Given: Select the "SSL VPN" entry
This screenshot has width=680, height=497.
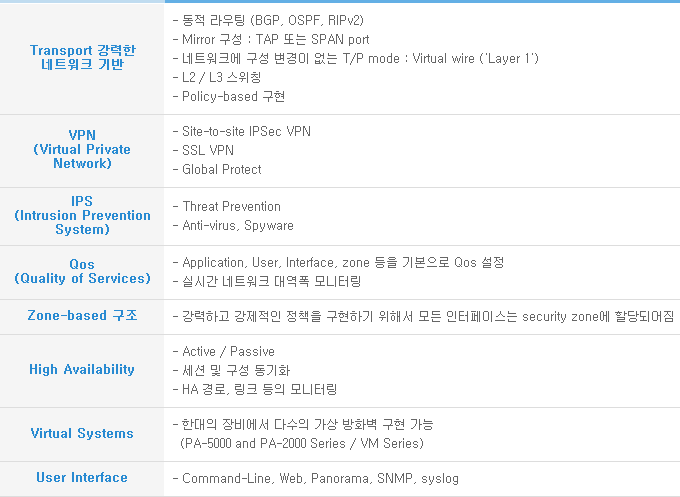Looking at the screenshot, I should [208, 150].
